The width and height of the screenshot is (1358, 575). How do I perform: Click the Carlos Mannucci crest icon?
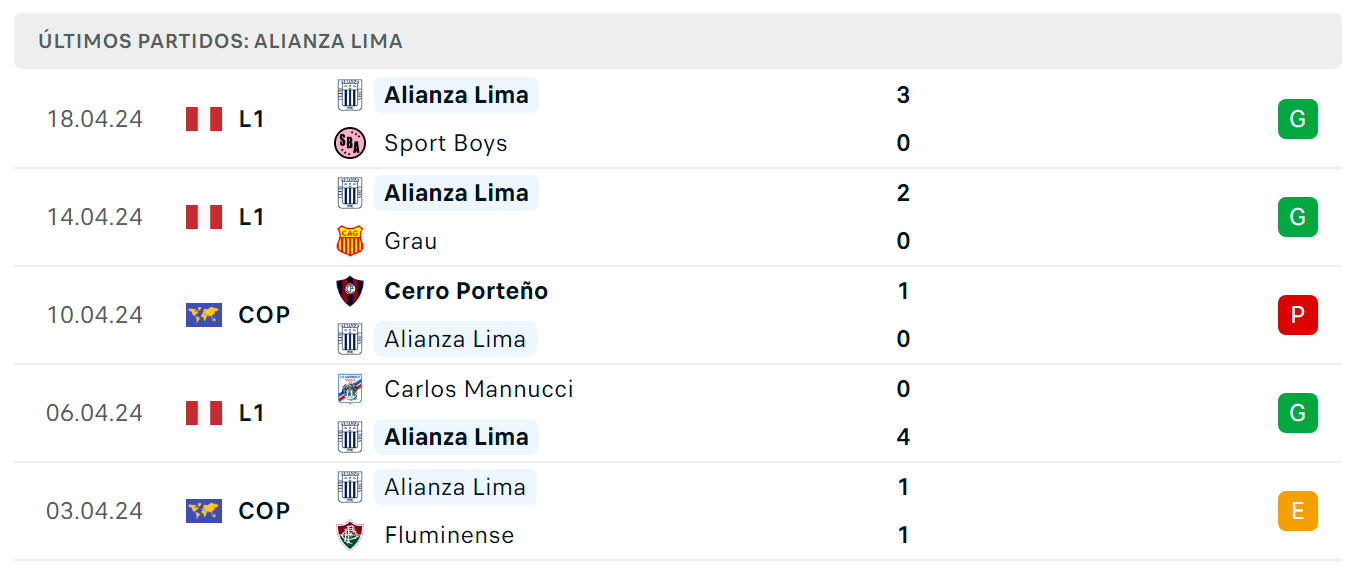350,389
